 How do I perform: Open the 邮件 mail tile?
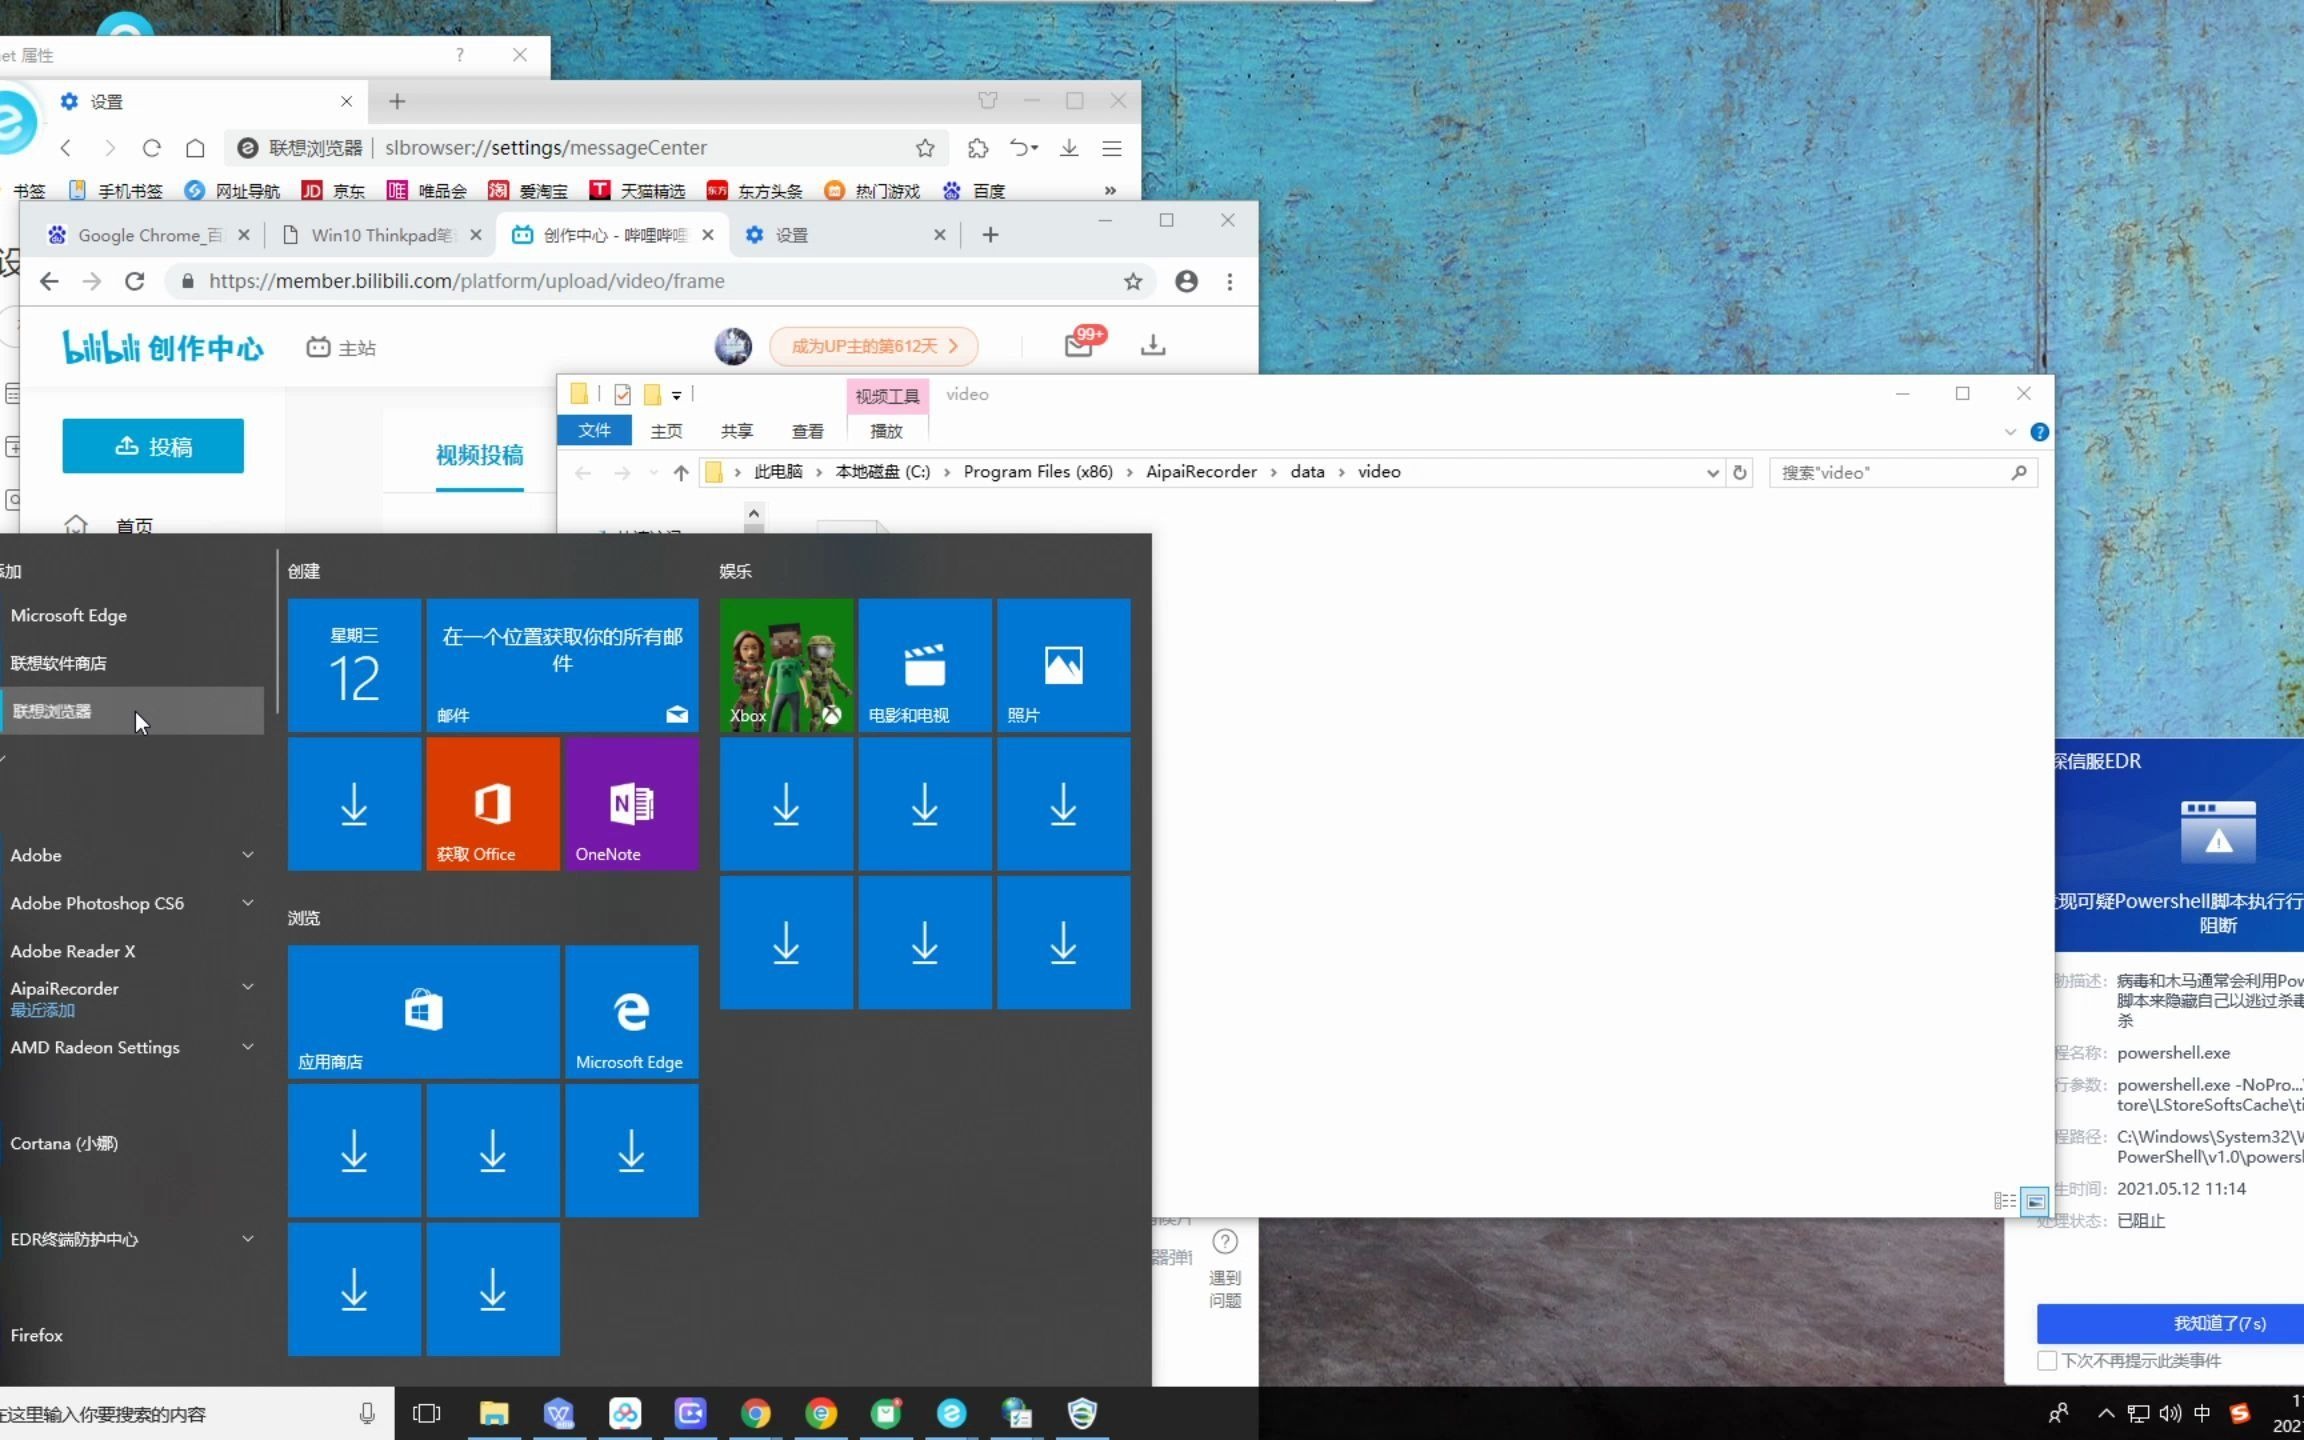[x=562, y=664]
